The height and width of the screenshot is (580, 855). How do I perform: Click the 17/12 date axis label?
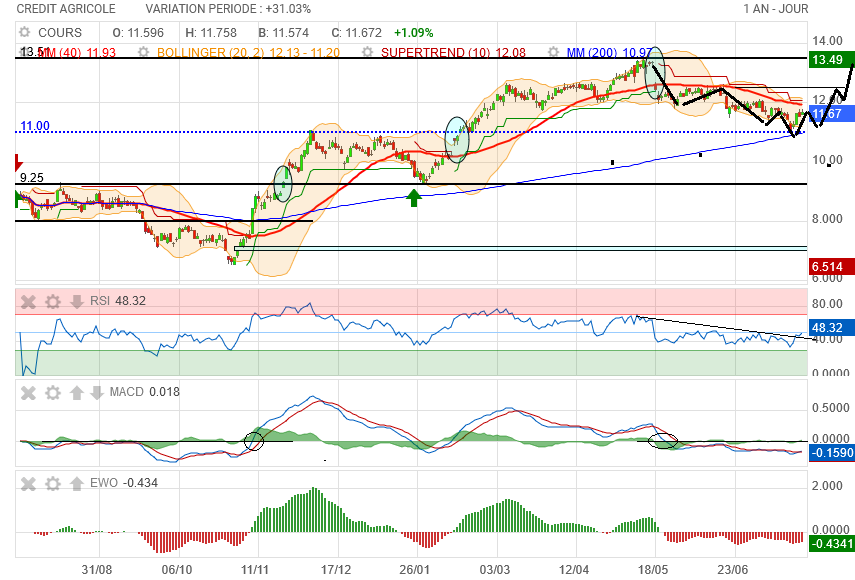click(x=336, y=570)
